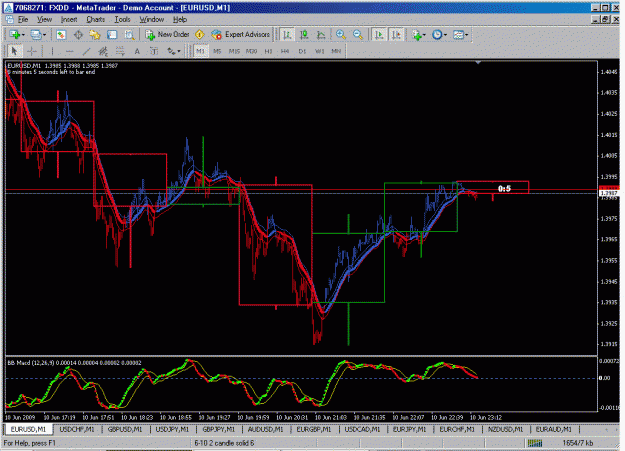Switch timeframe to M30
Image resolution: width=625 pixels, height=451 pixels.
251,51
